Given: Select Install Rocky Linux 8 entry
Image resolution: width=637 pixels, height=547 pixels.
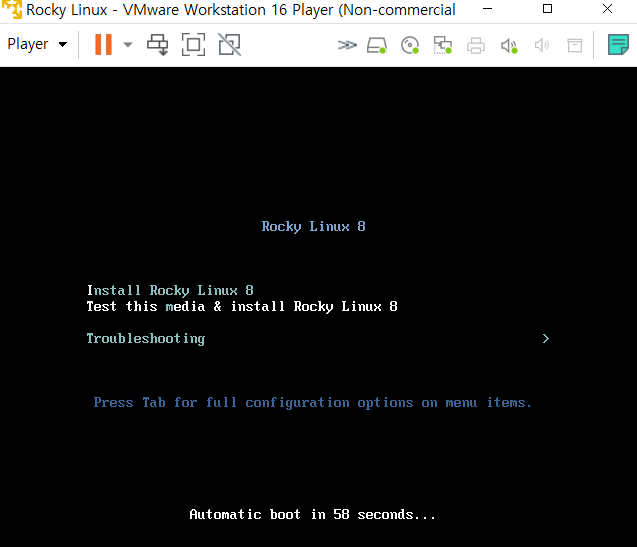Looking at the screenshot, I should pos(170,290).
